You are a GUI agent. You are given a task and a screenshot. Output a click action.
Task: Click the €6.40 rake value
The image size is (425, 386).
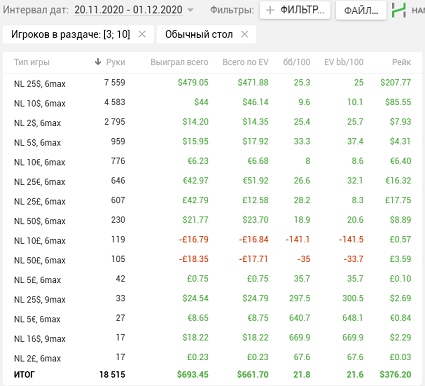pos(401,161)
